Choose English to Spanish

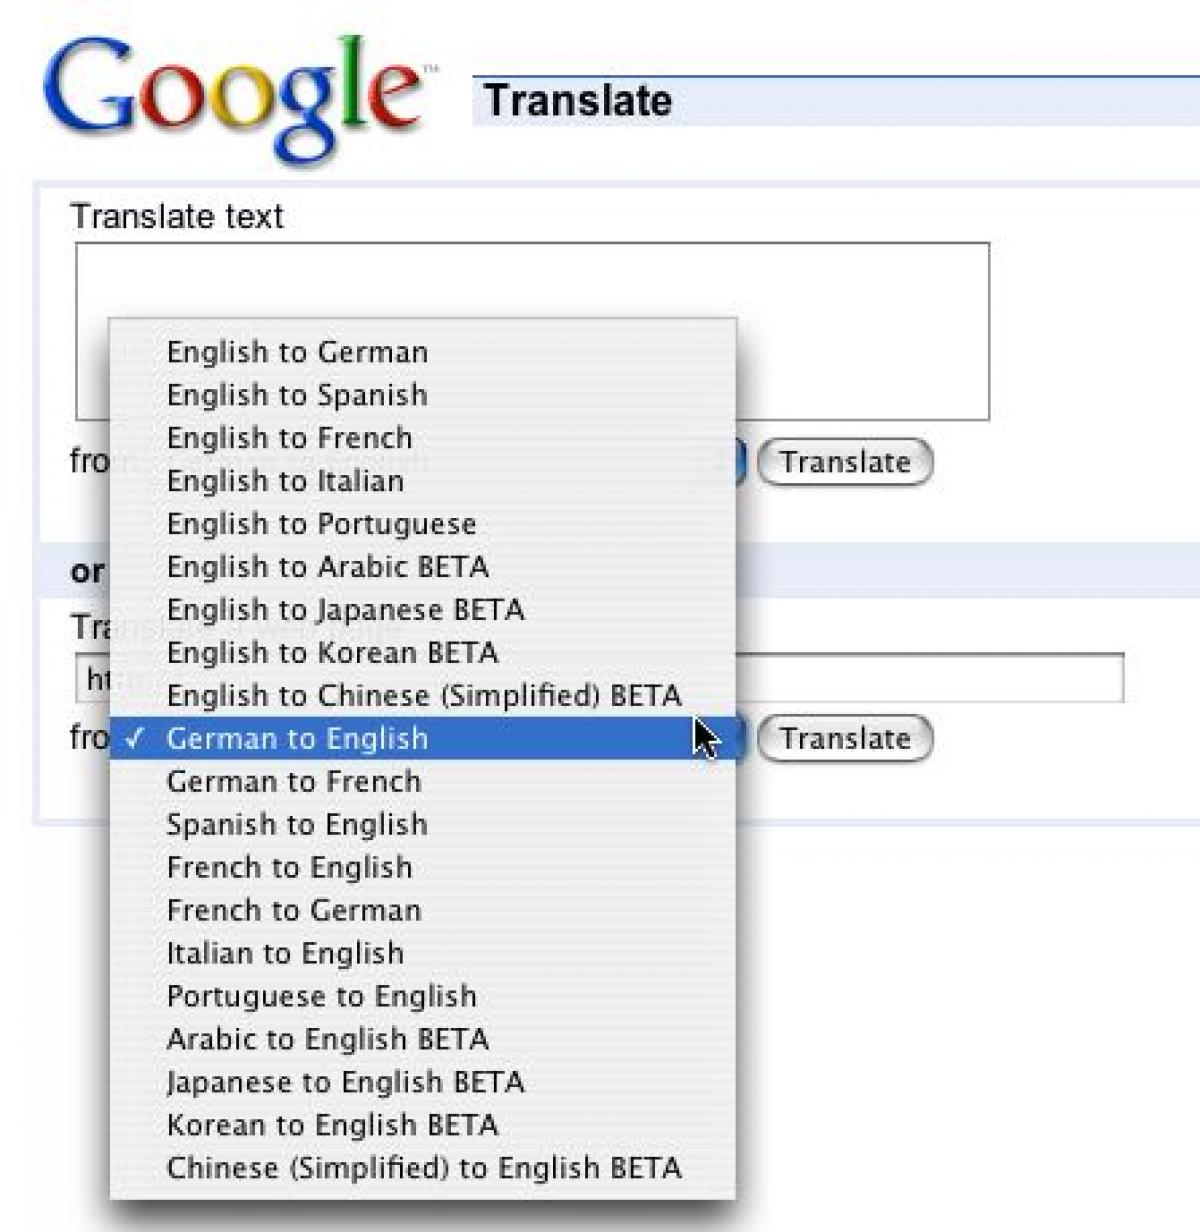[297, 395]
